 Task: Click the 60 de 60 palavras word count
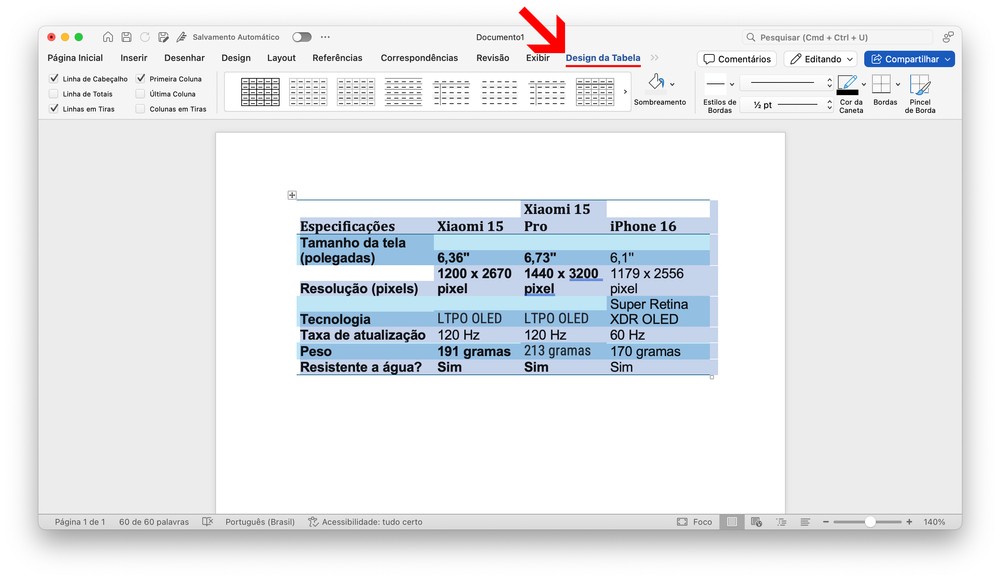(x=154, y=521)
